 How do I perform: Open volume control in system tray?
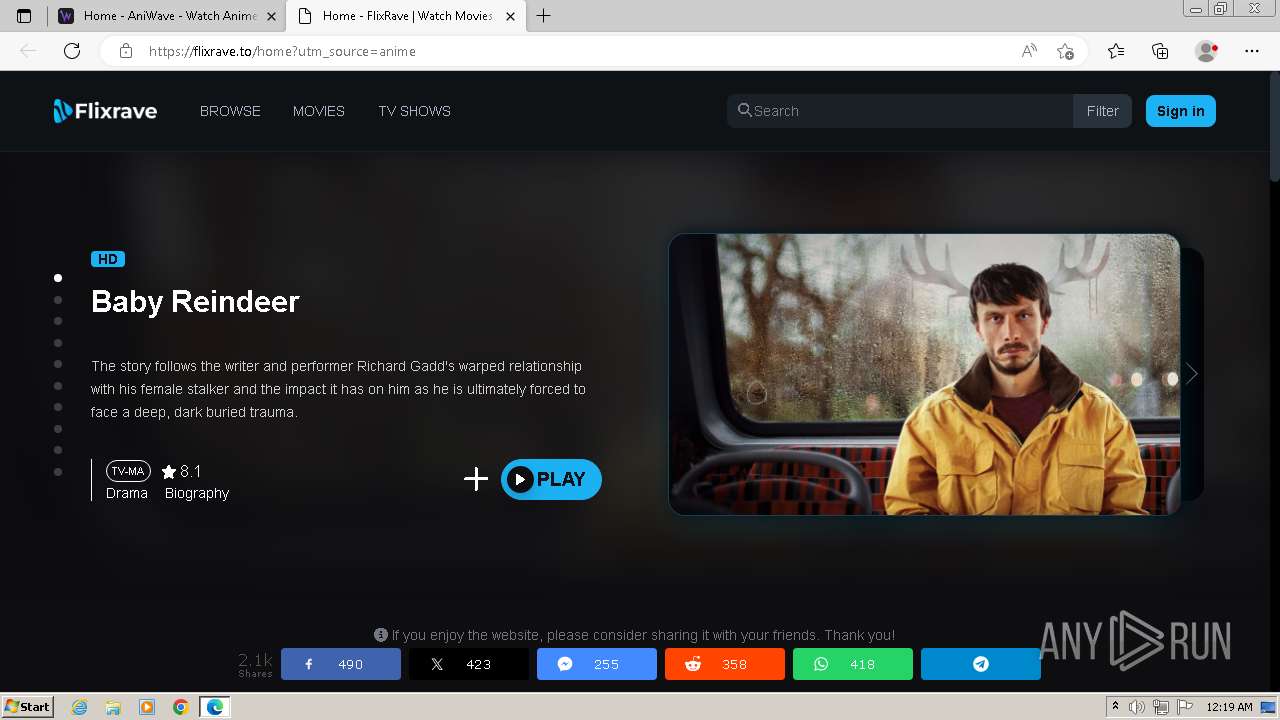point(1137,707)
